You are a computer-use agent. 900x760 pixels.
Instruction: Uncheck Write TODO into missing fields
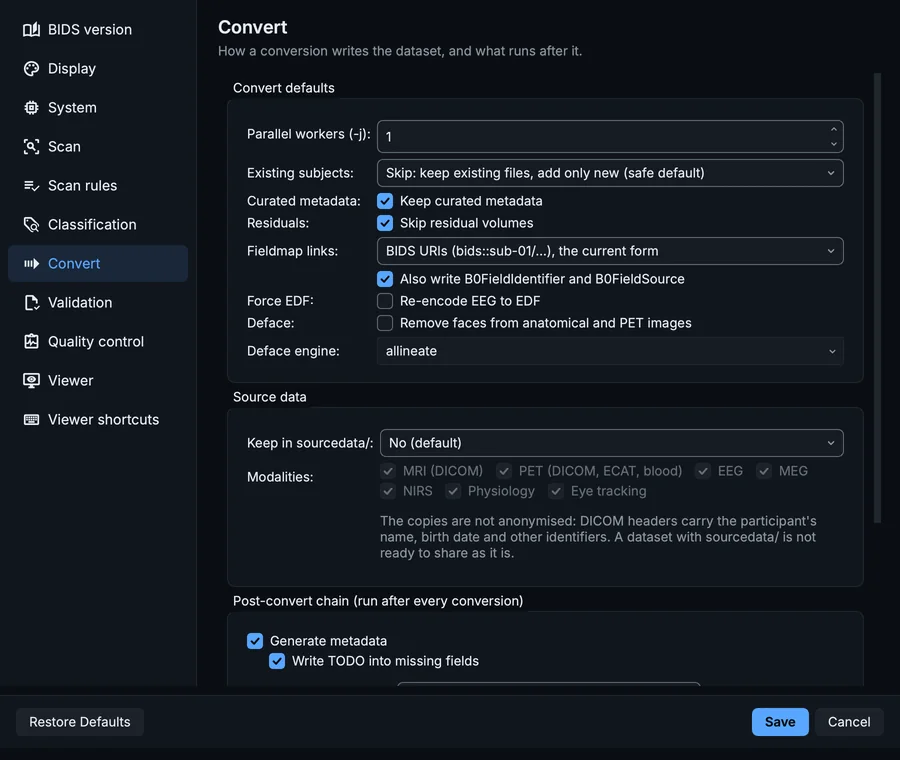tap(277, 661)
